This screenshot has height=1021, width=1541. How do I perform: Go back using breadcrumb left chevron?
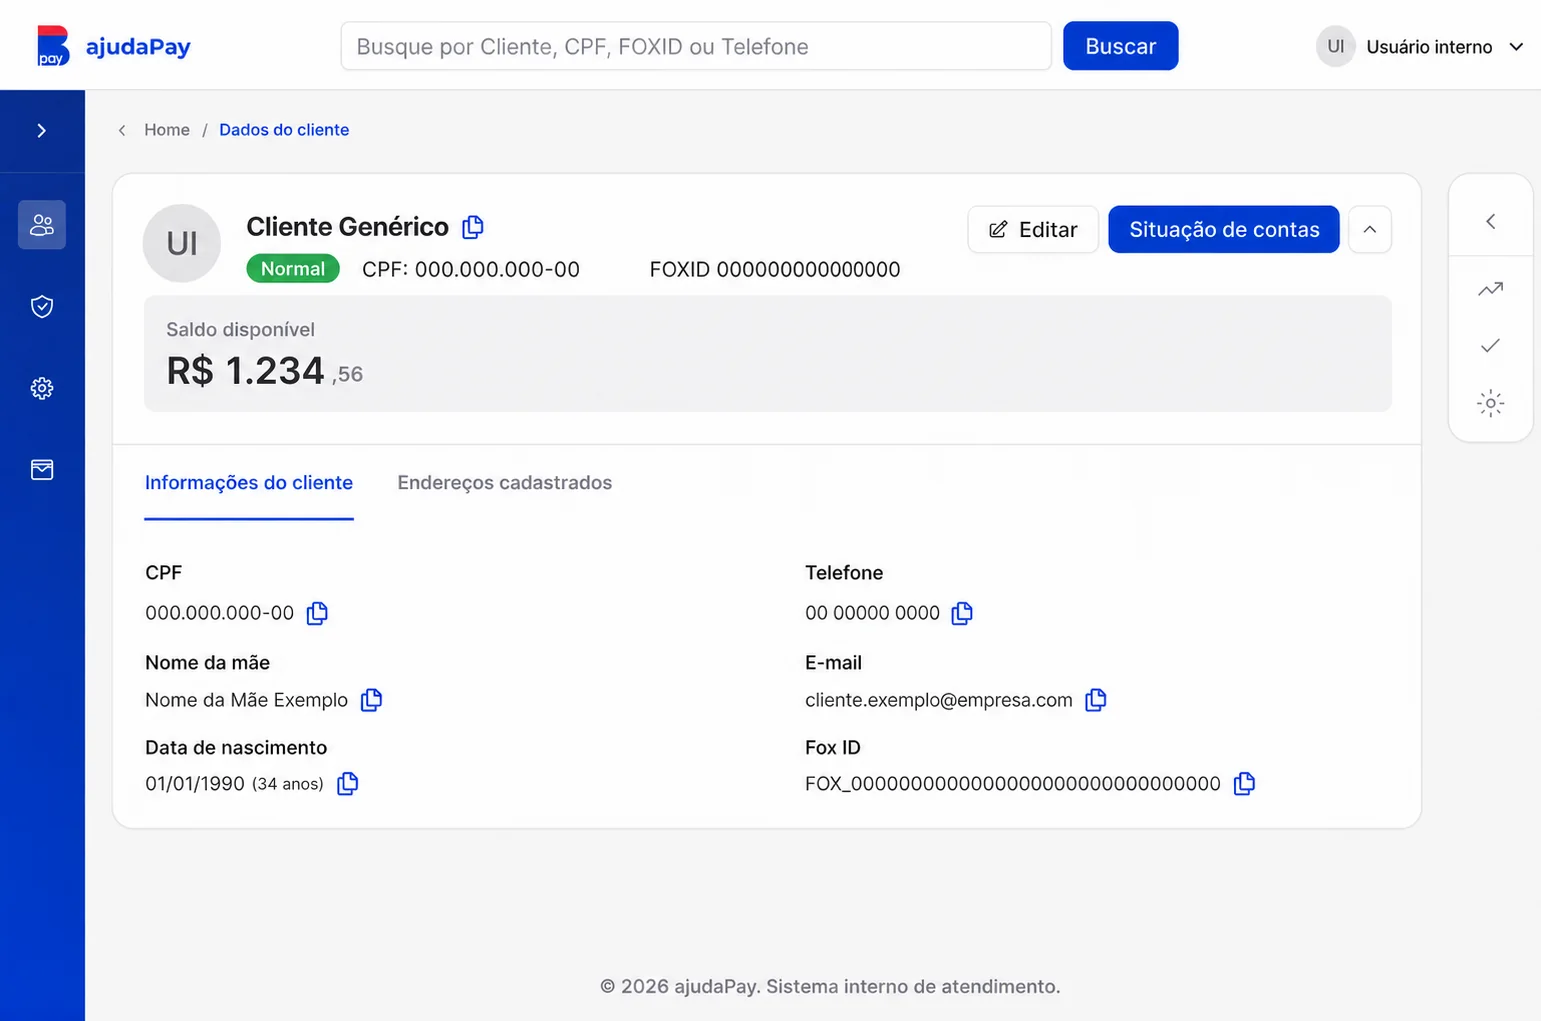click(x=122, y=130)
